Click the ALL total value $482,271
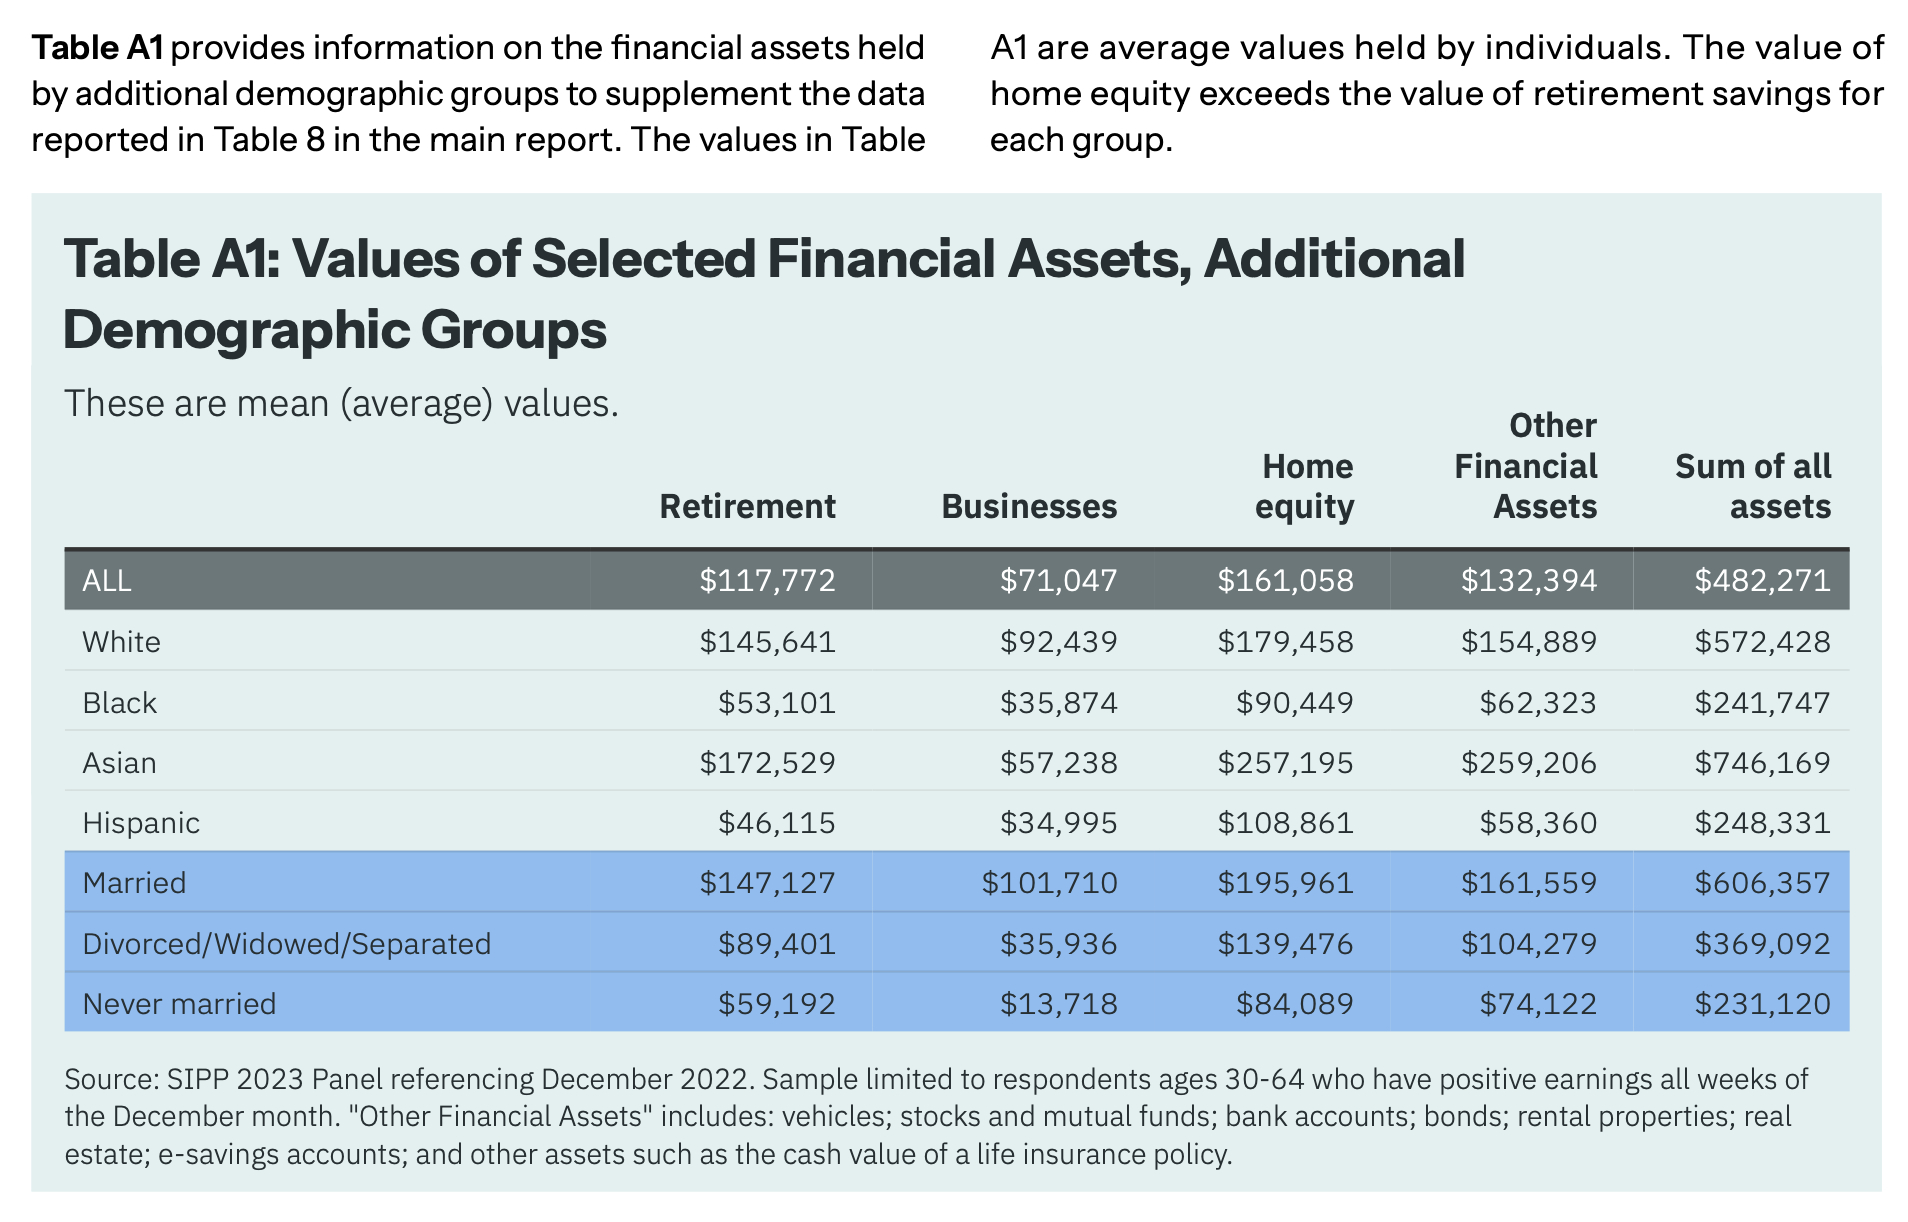 (1762, 580)
